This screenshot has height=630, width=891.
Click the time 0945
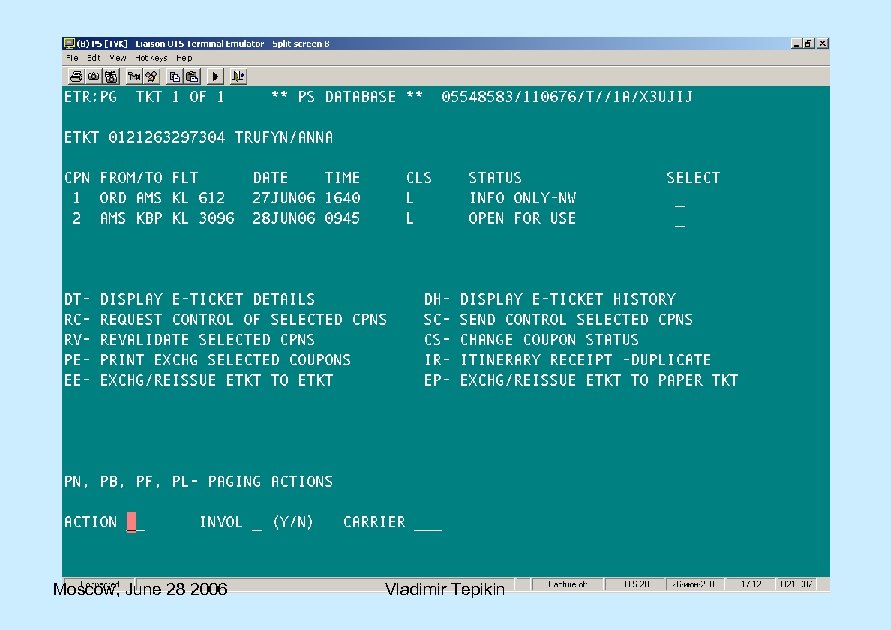coord(342,219)
